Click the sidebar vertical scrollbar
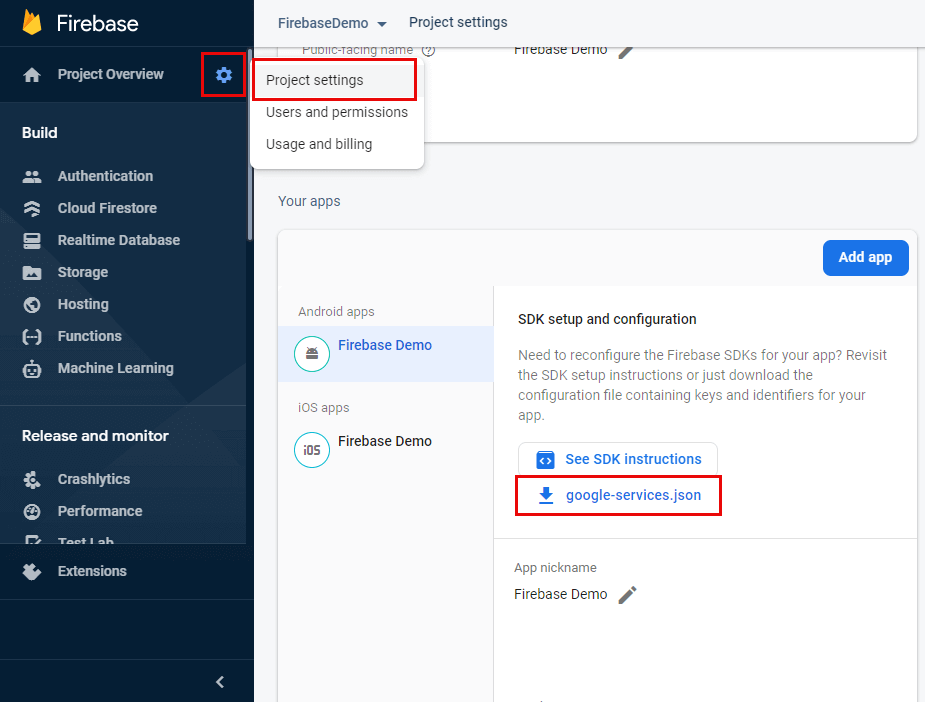Screen dimensions: 925x702 250,145
